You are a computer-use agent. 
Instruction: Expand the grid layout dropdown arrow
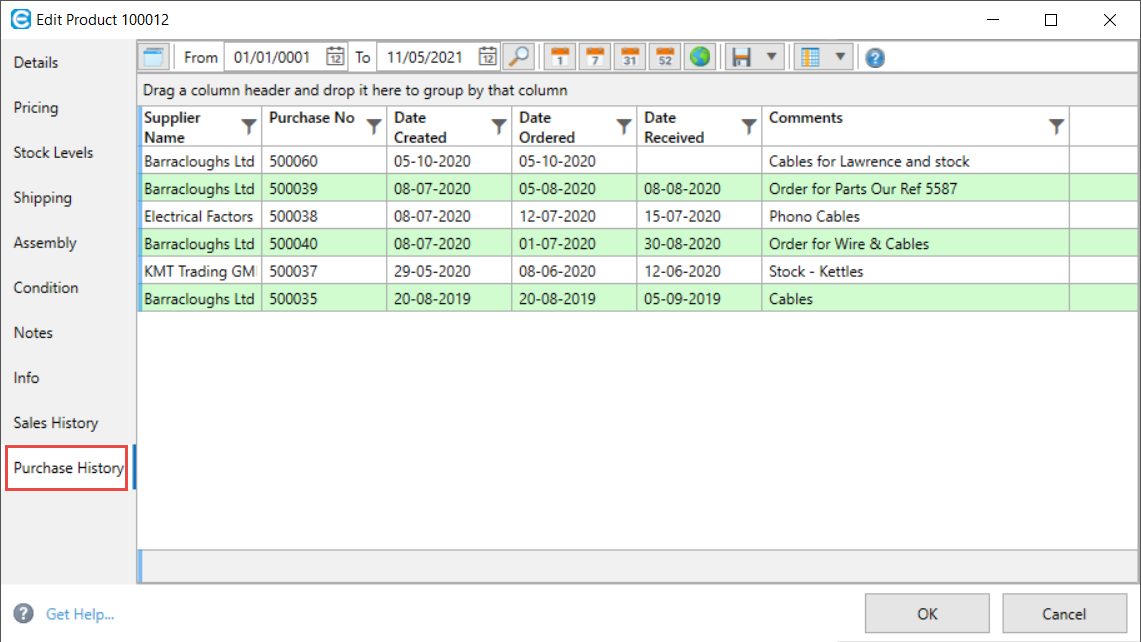840,57
